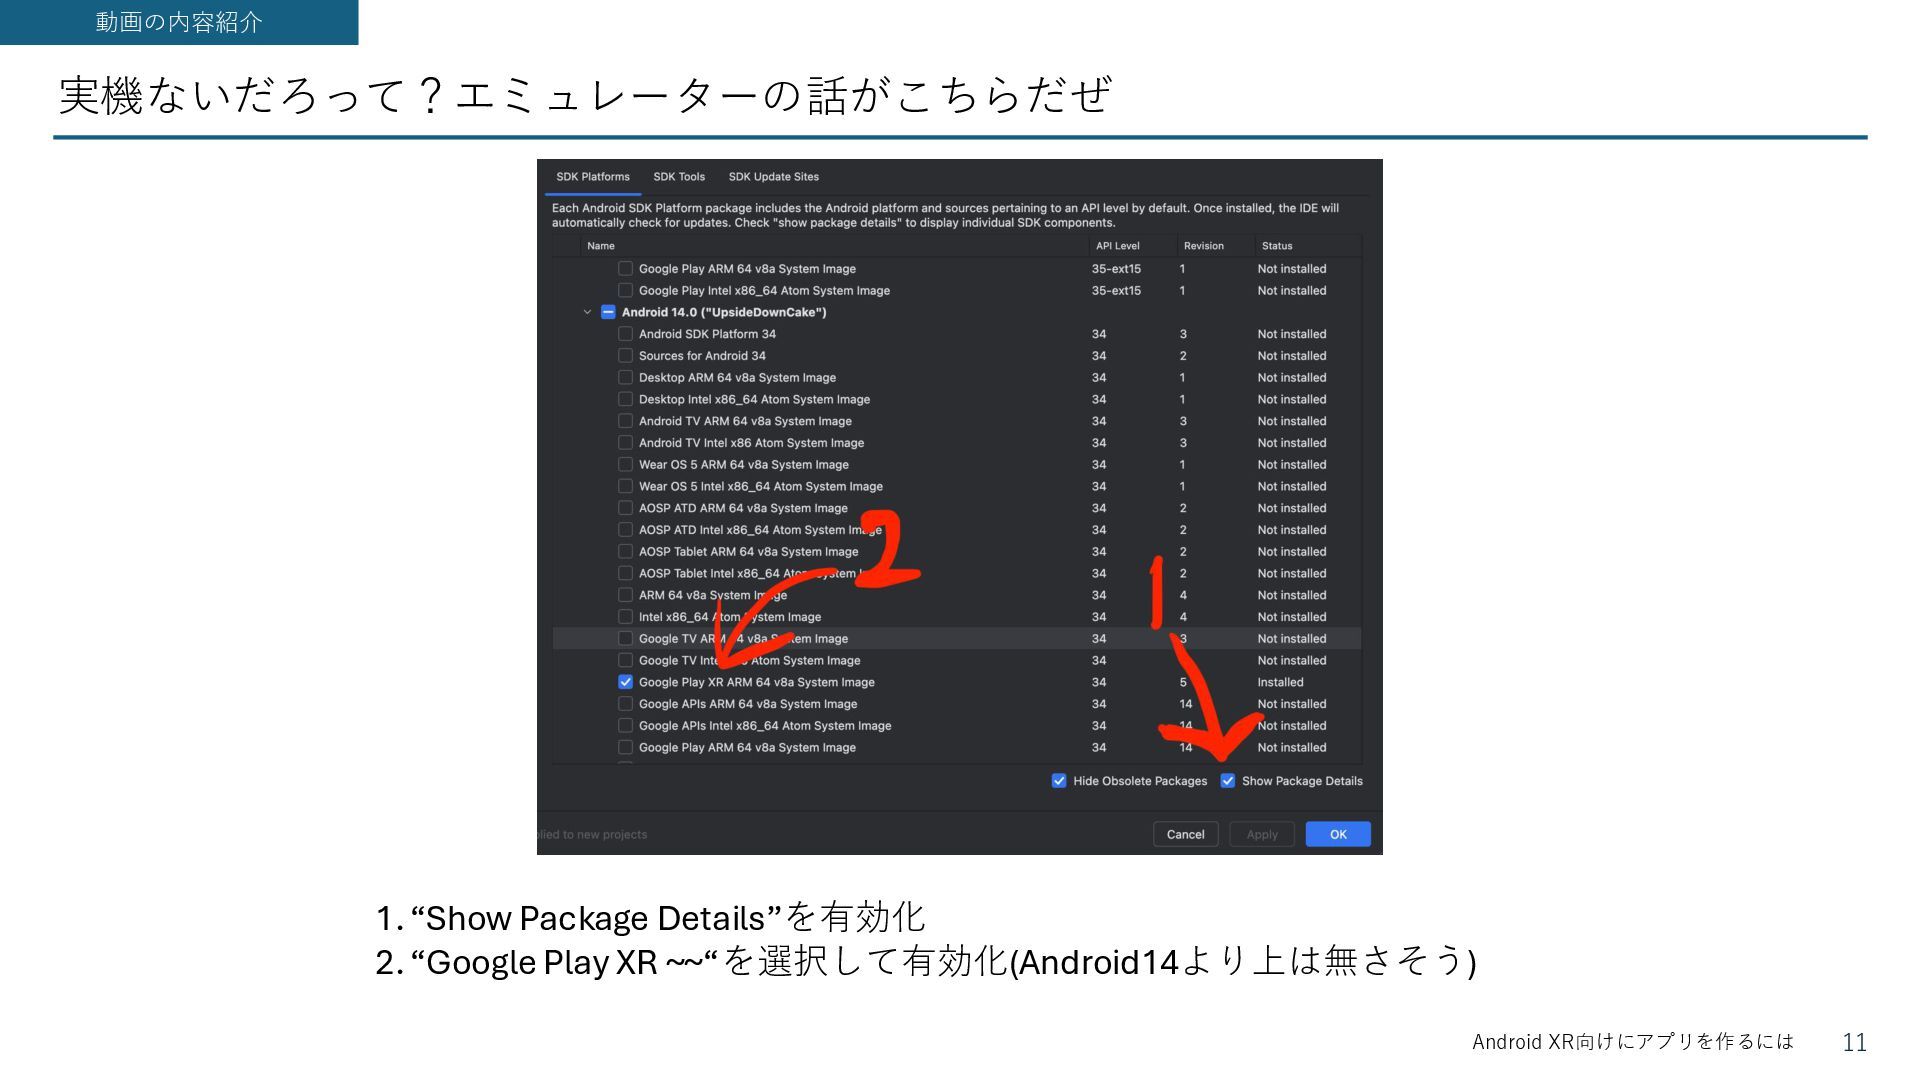Uncheck Google Play XR ARM 64 v8a System Image
The height and width of the screenshot is (1080, 1920).
point(625,682)
